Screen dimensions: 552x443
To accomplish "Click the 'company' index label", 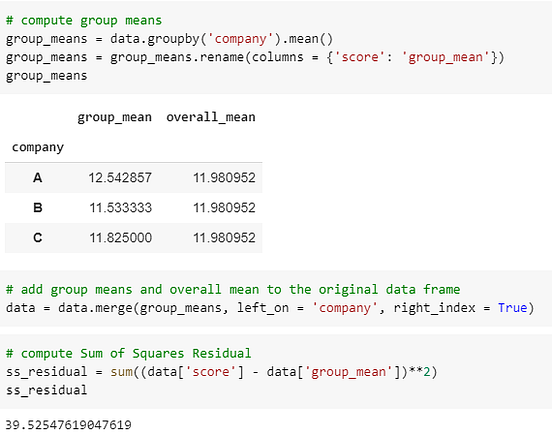I will point(38,147).
